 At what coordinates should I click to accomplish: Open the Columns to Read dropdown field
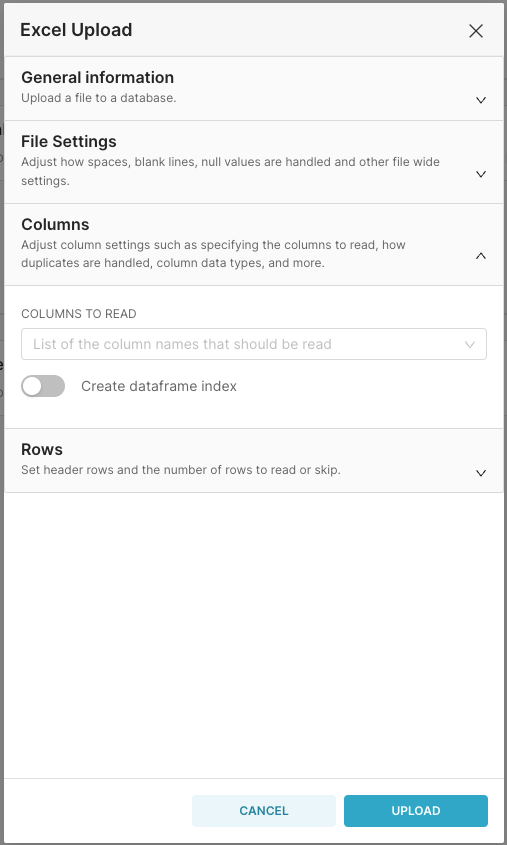coord(254,344)
